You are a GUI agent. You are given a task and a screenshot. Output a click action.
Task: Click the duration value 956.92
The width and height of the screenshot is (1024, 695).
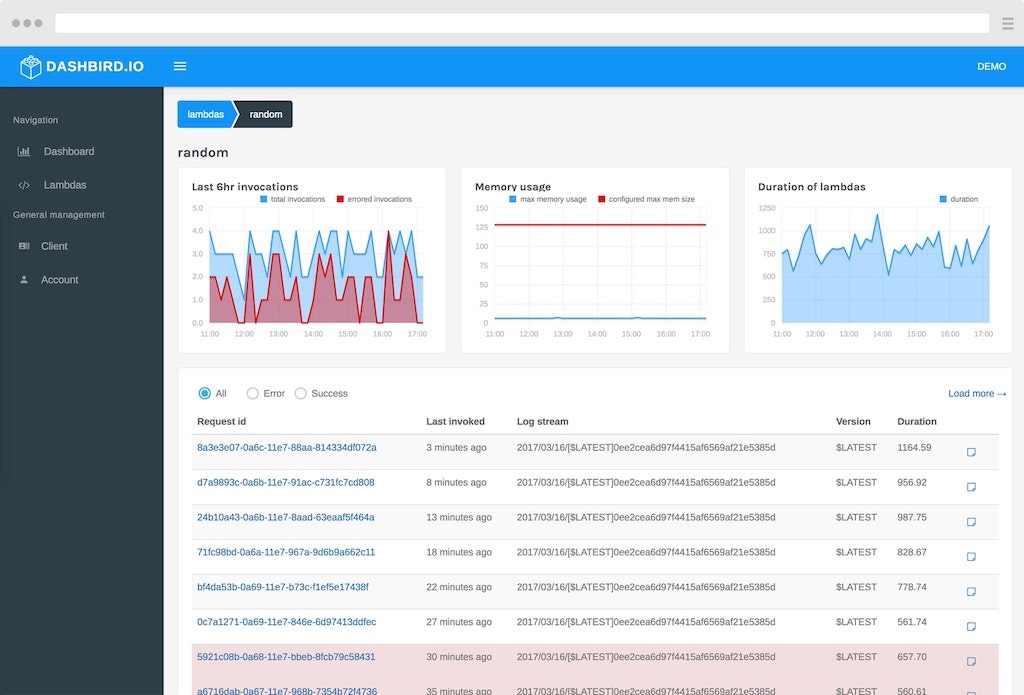(x=912, y=482)
